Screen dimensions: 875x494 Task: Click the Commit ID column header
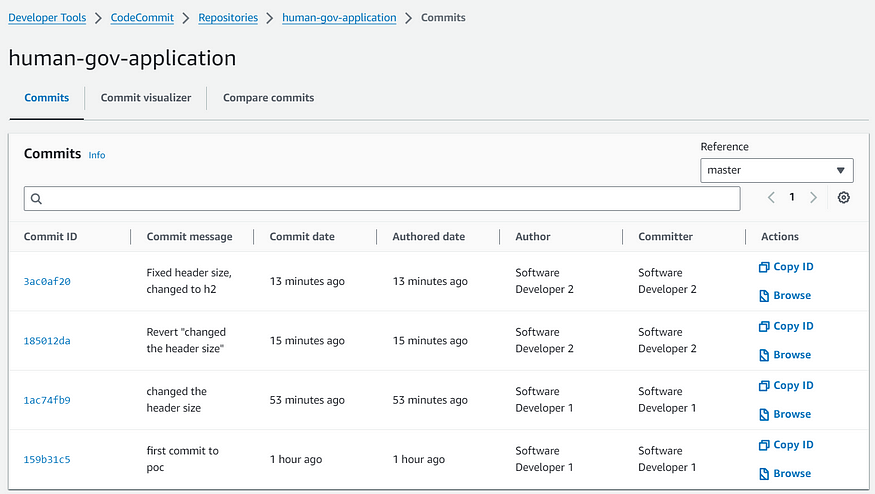[50, 237]
